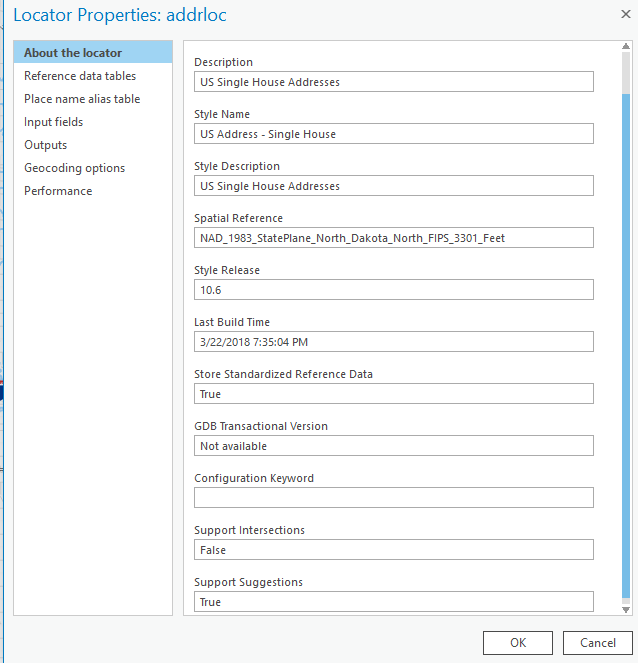Go to Outputs page
Screen dimensions: 638x663
point(46,145)
